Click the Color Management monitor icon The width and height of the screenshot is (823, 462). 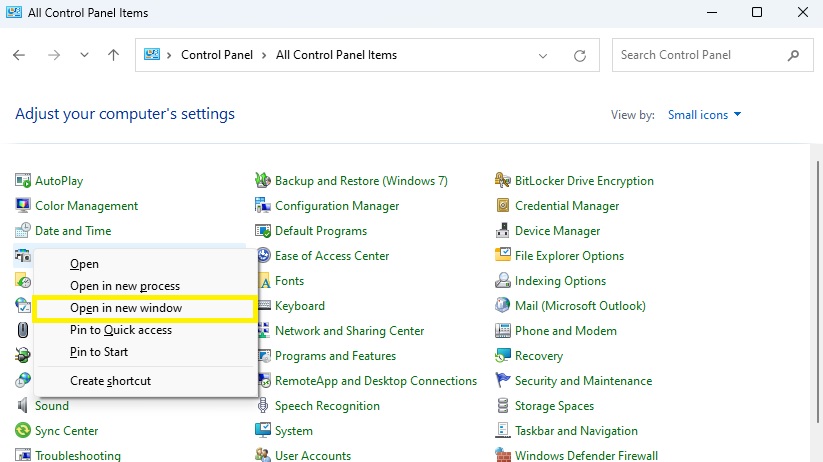tap(23, 206)
